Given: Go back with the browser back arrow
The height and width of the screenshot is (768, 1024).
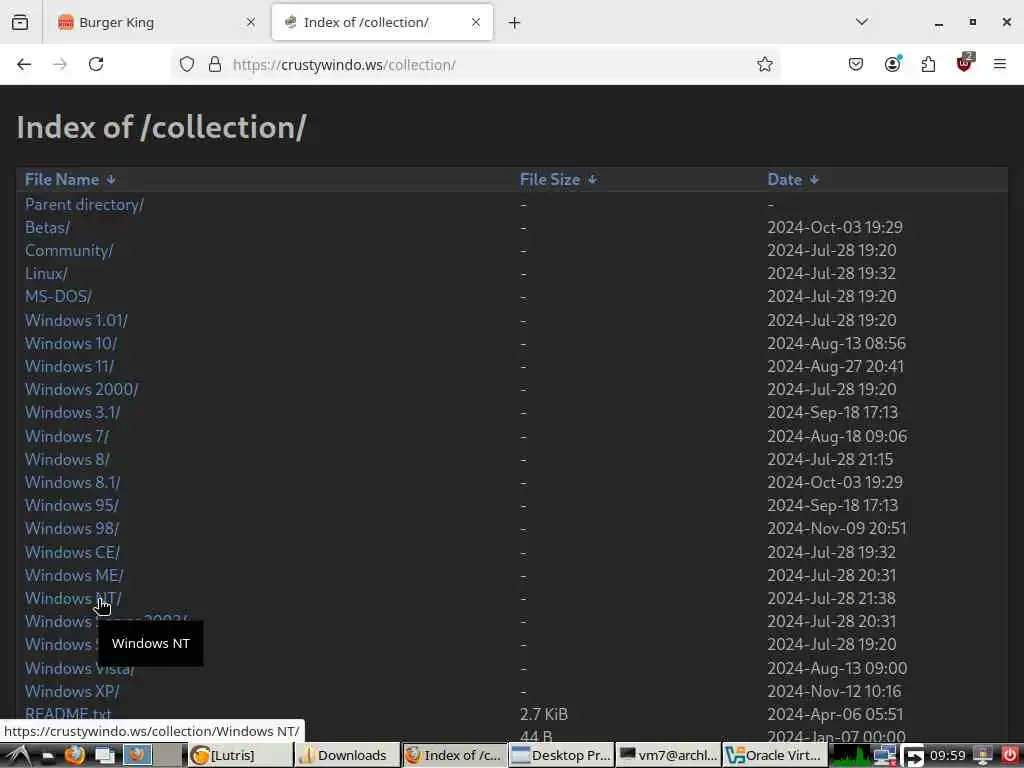Looking at the screenshot, I should click(24, 64).
